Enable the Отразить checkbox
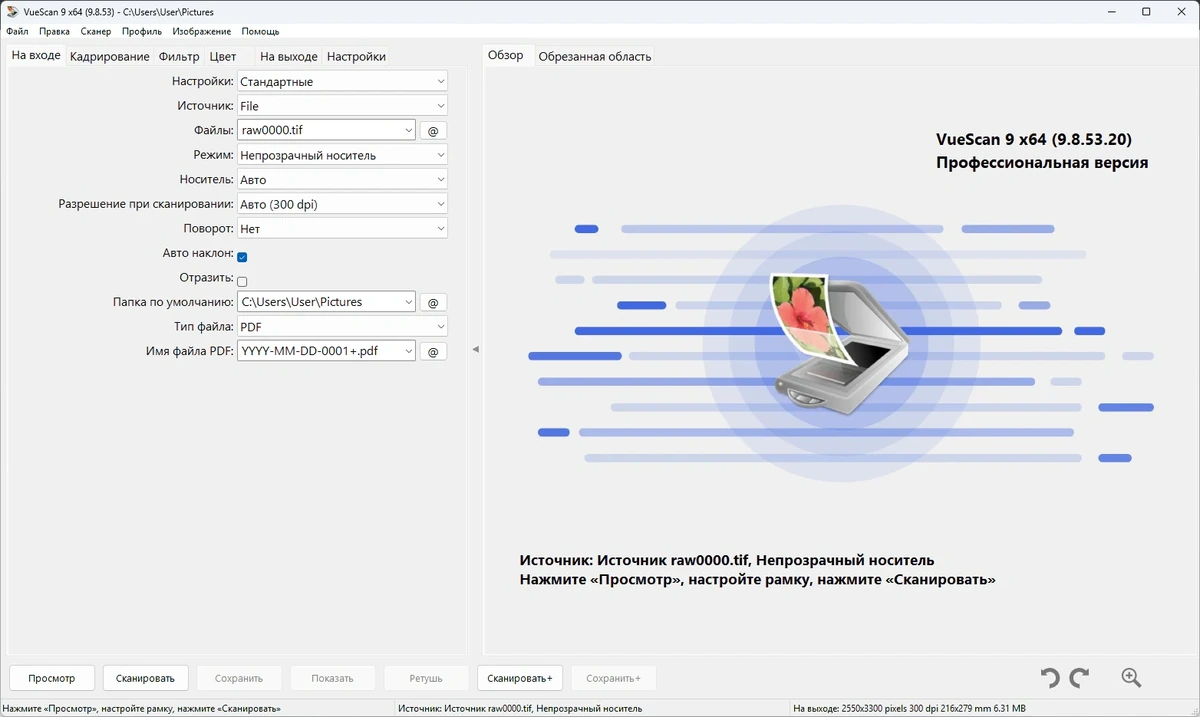This screenshot has width=1200, height=717. pos(242,282)
